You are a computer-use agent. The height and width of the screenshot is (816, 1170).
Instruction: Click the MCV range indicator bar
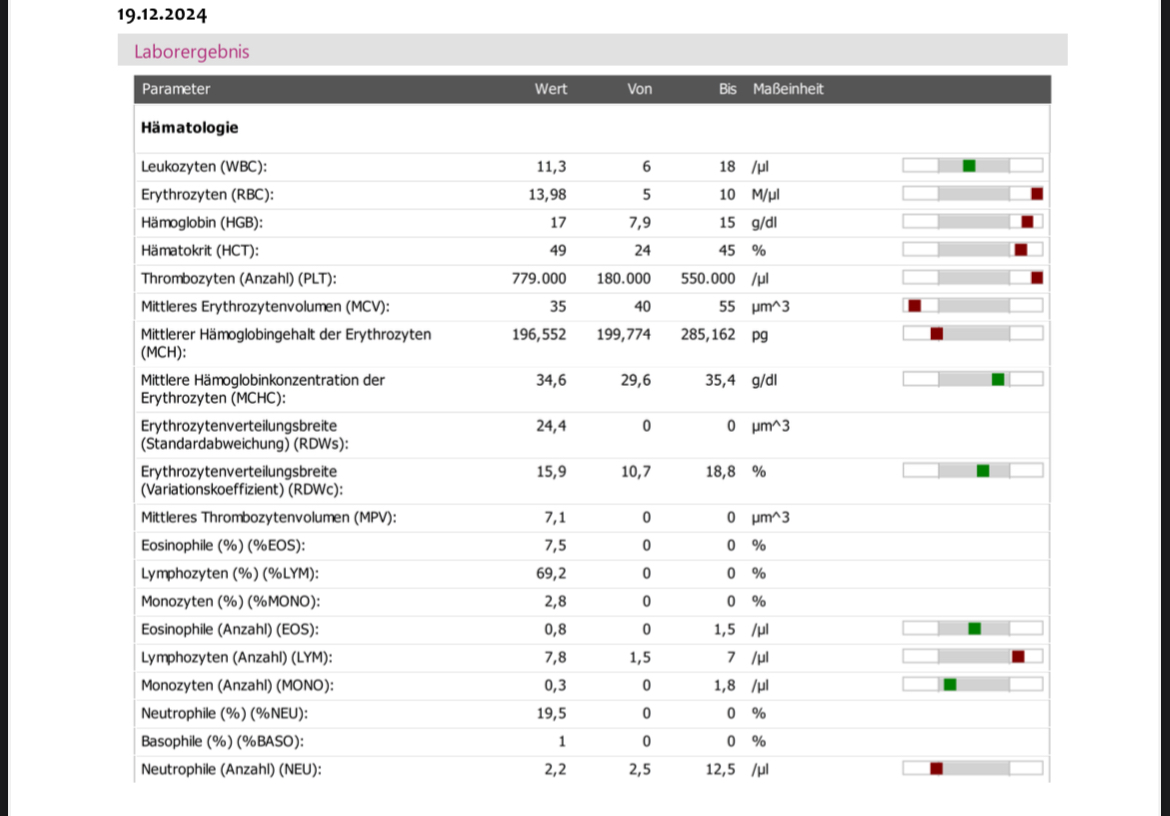(973, 306)
